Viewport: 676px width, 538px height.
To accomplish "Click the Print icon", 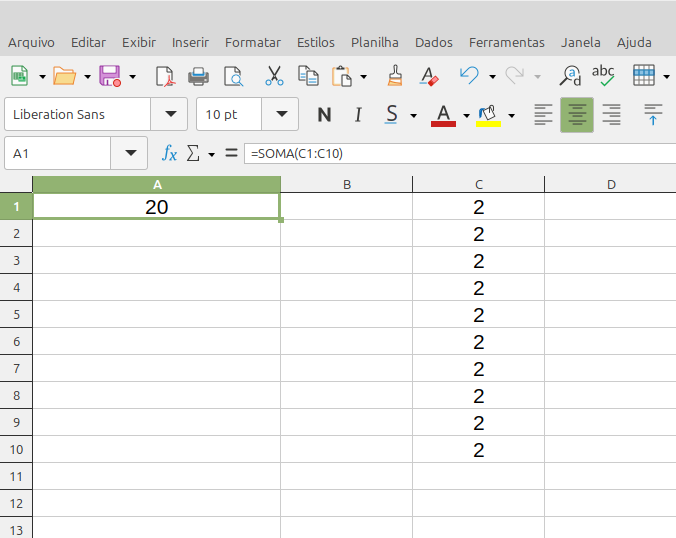I will [199, 76].
